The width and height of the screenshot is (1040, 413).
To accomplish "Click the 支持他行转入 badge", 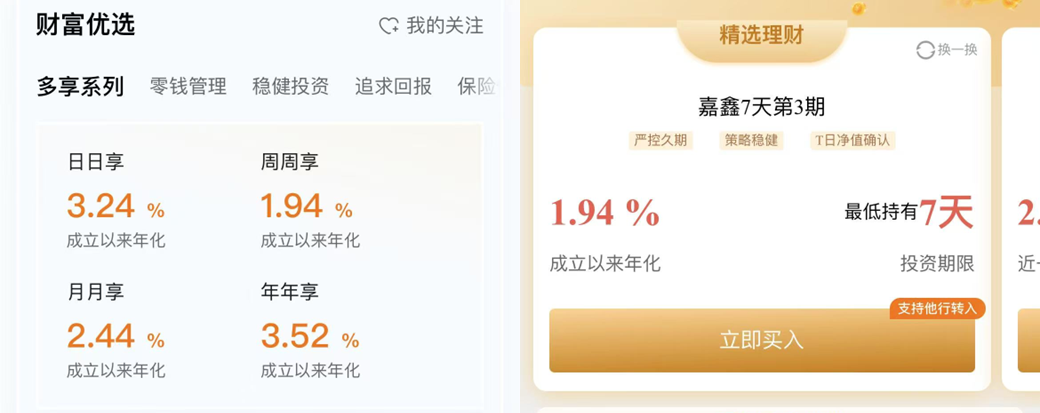I will pos(937,308).
